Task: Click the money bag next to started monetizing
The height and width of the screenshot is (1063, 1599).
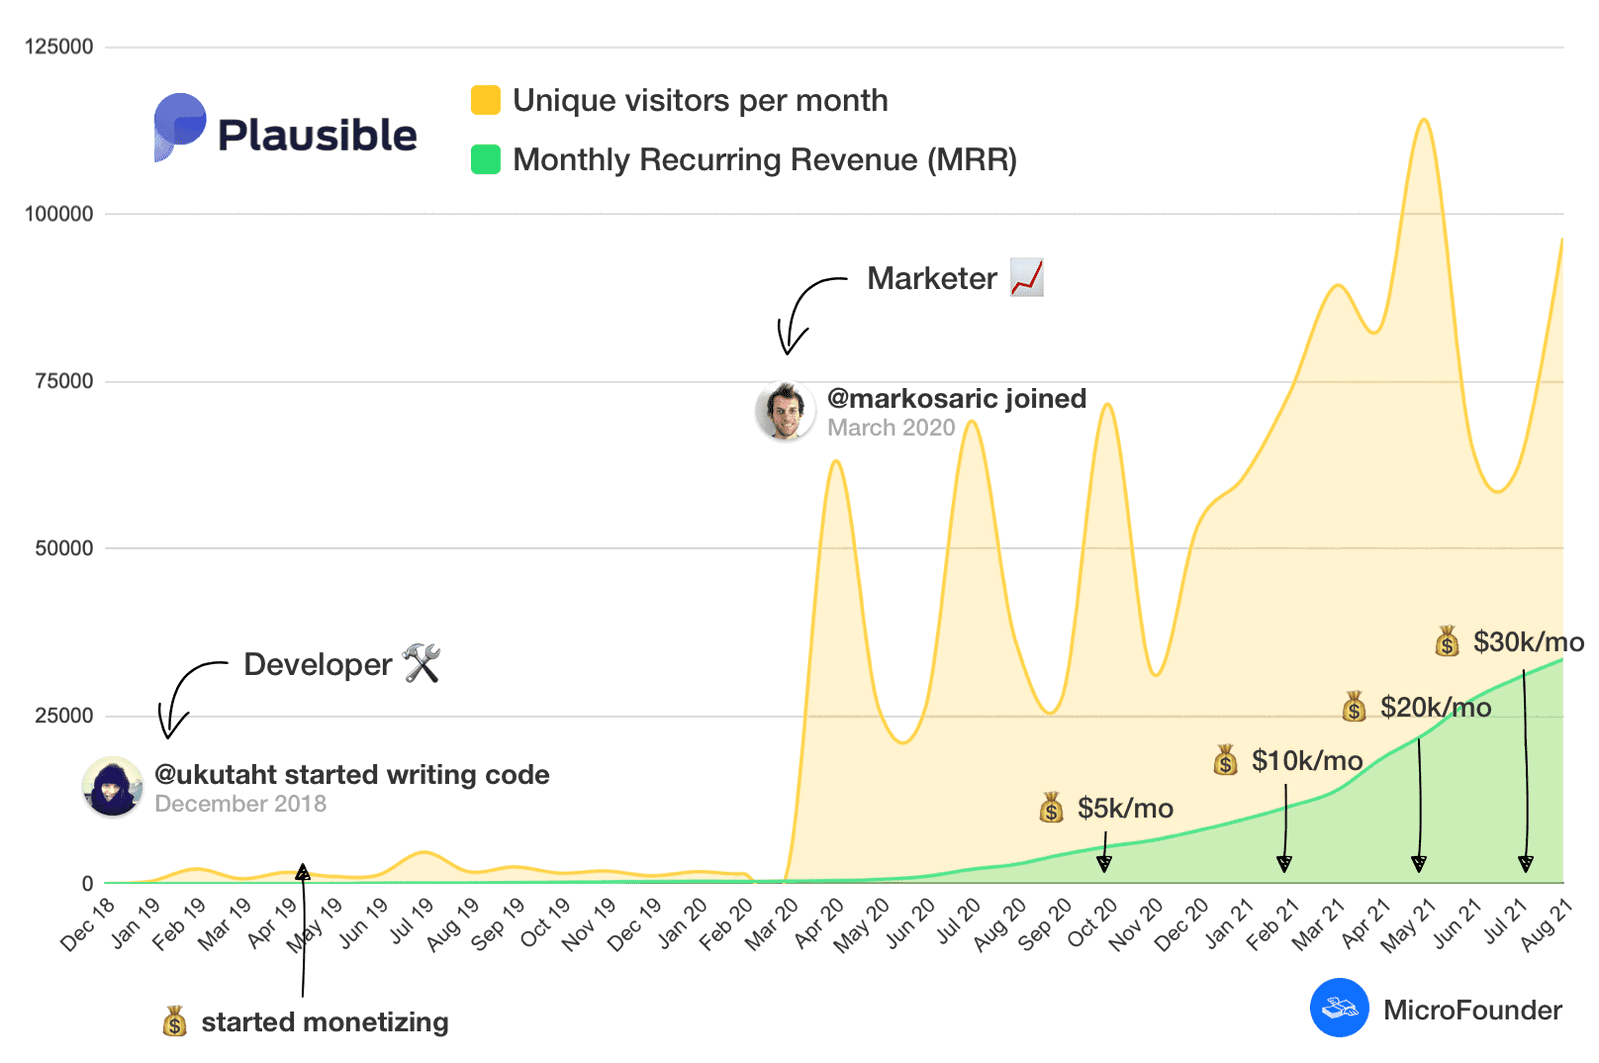Action: point(175,1021)
